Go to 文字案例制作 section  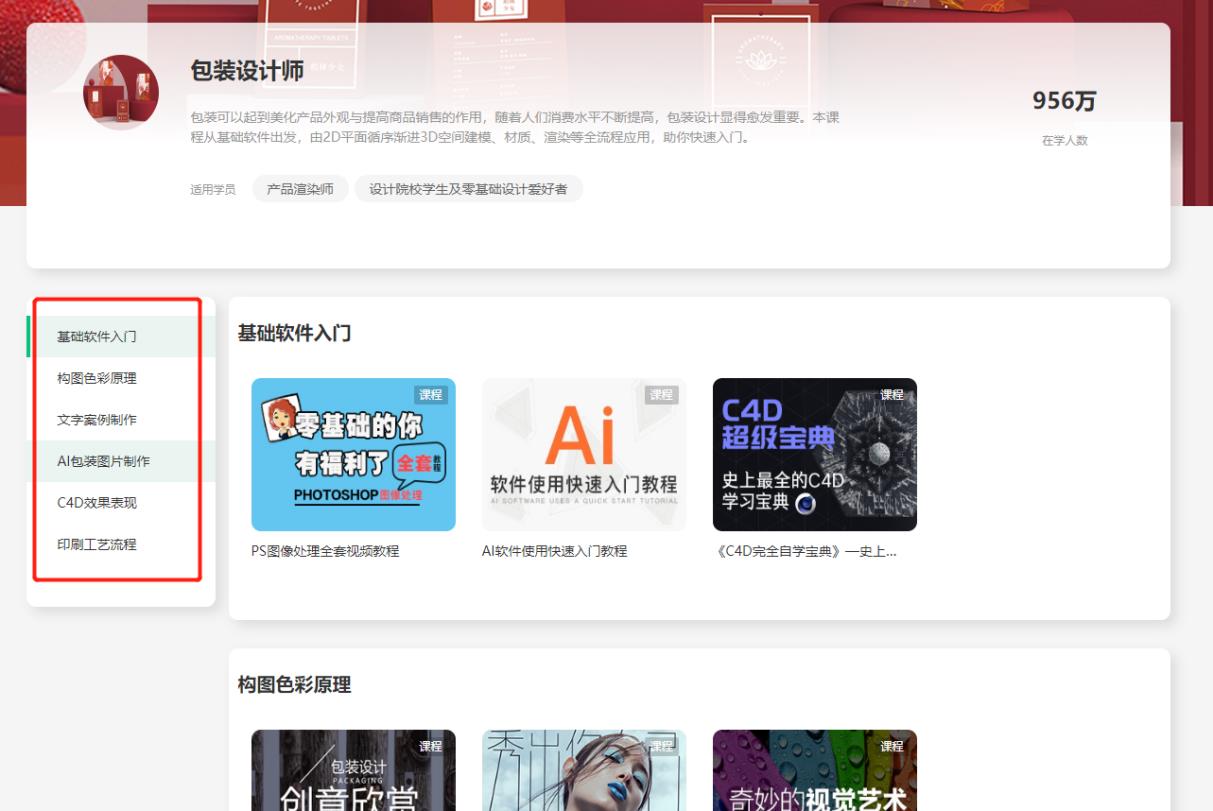[x=97, y=420]
